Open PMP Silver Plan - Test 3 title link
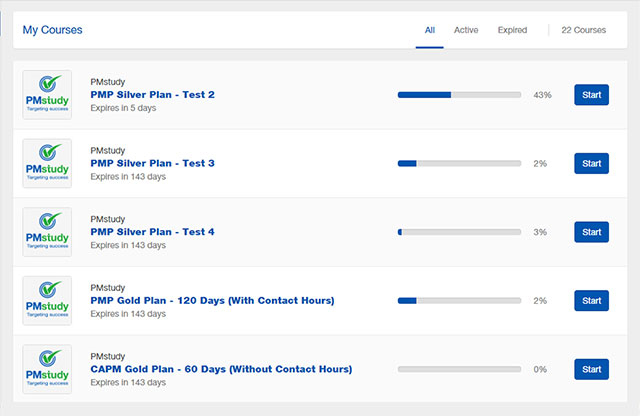This screenshot has width=640, height=416. point(153,163)
